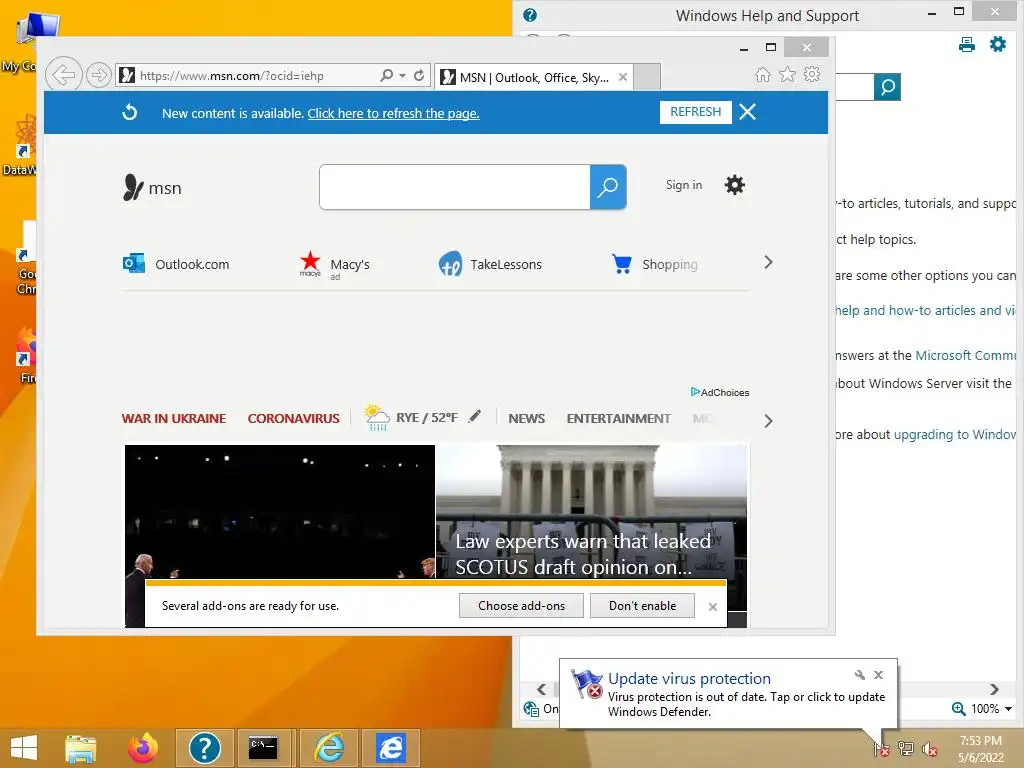Image resolution: width=1024 pixels, height=768 pixels.
Task: Select the NEWS category
Action: 526,419
